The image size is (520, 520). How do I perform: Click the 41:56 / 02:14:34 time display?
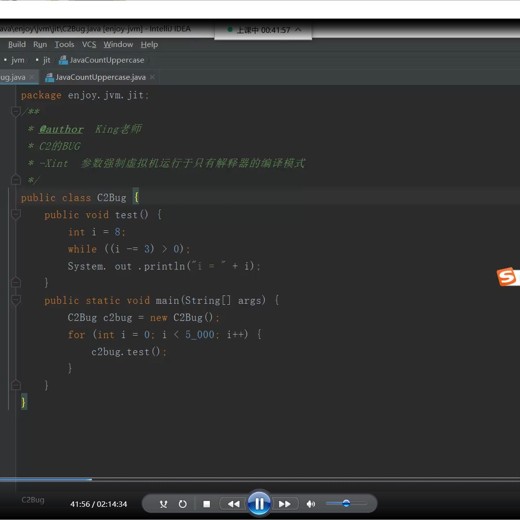pyautogui.click(x=98, y=504)
